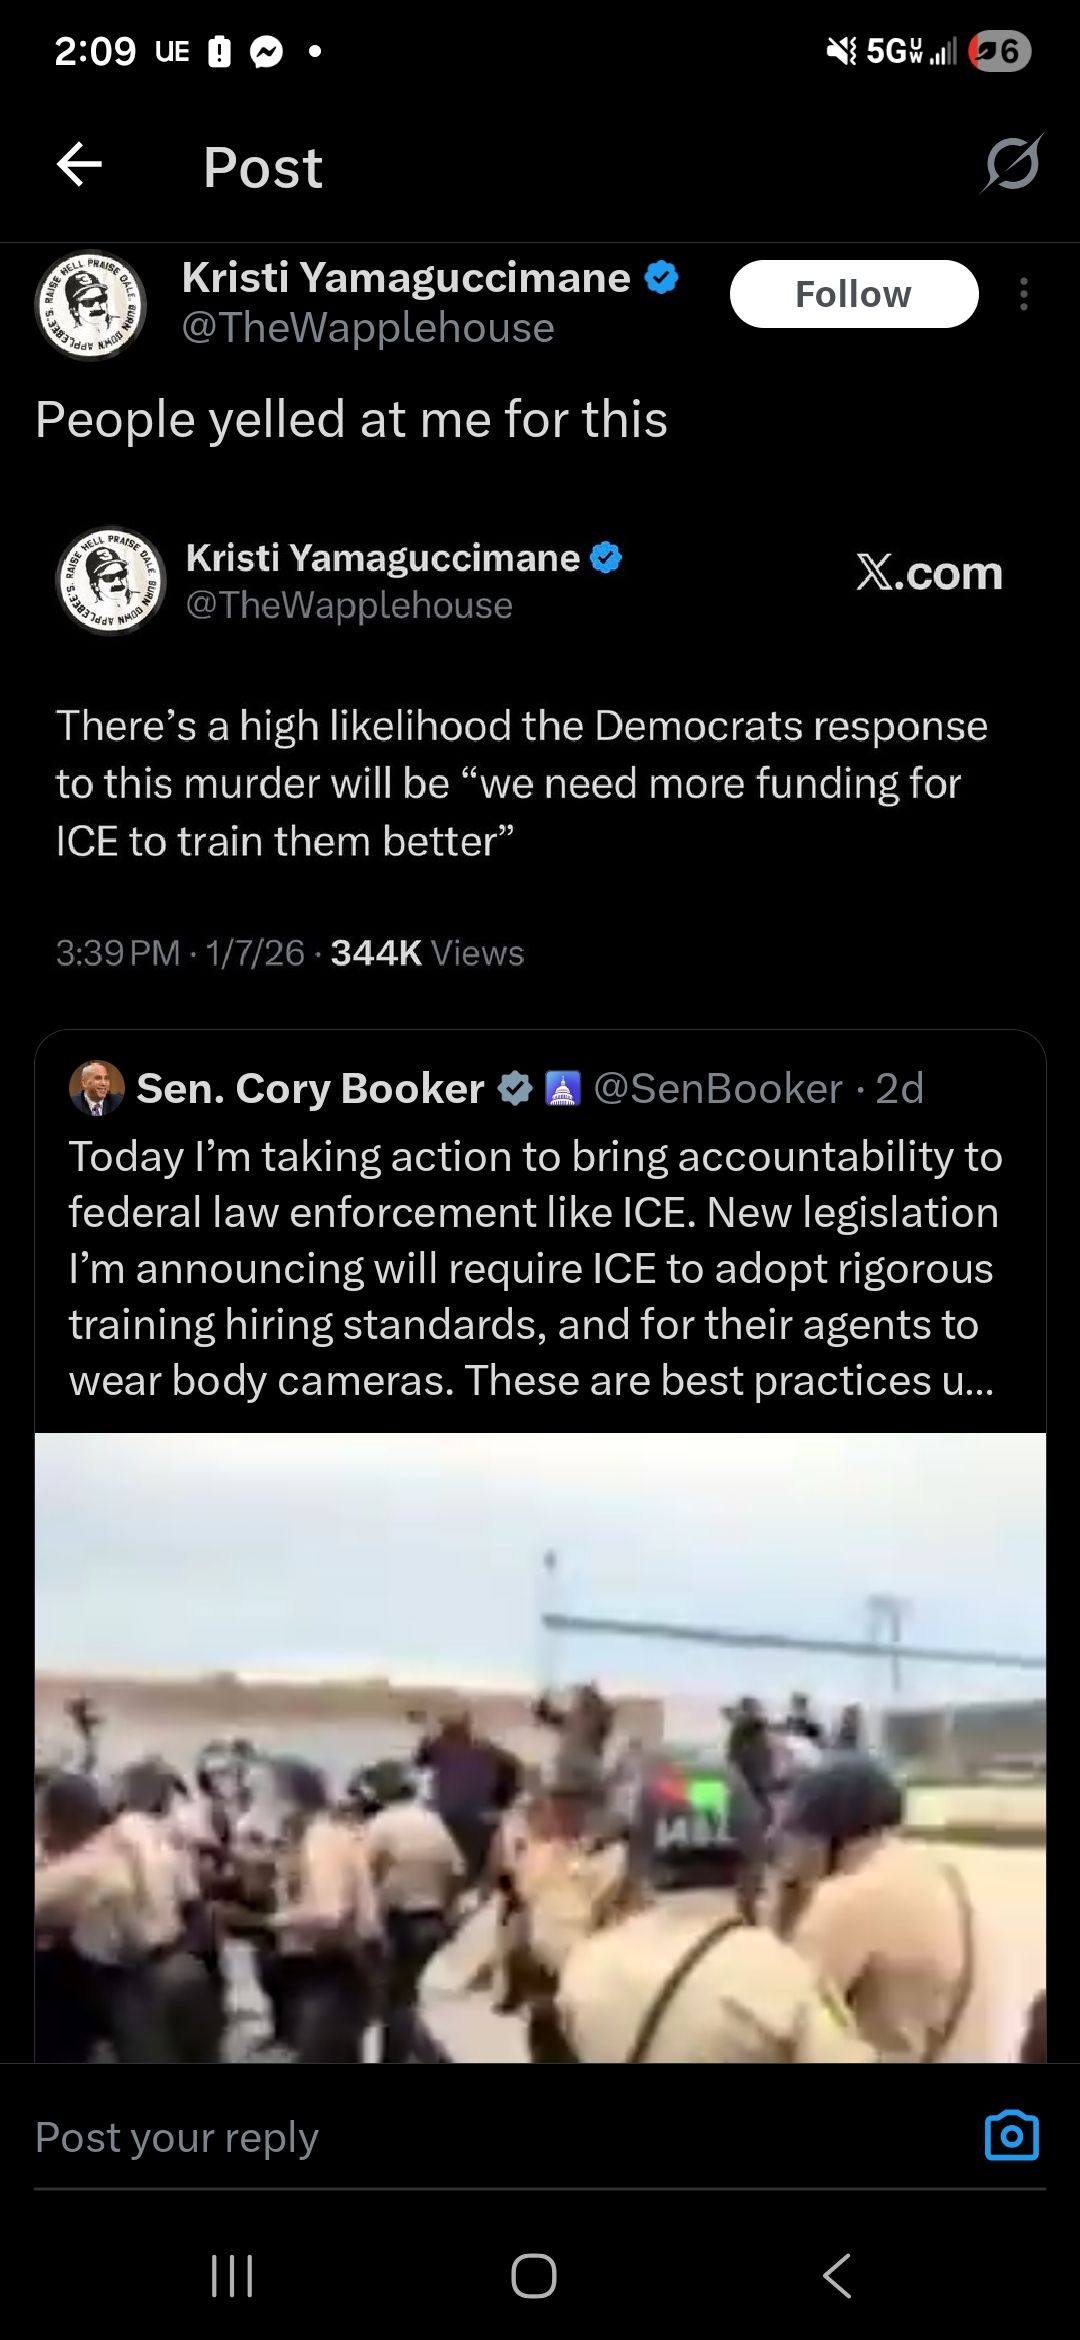Open the X.com link label
Viewport: 1080px width, 2340px height.
click(x=929, y=573)
